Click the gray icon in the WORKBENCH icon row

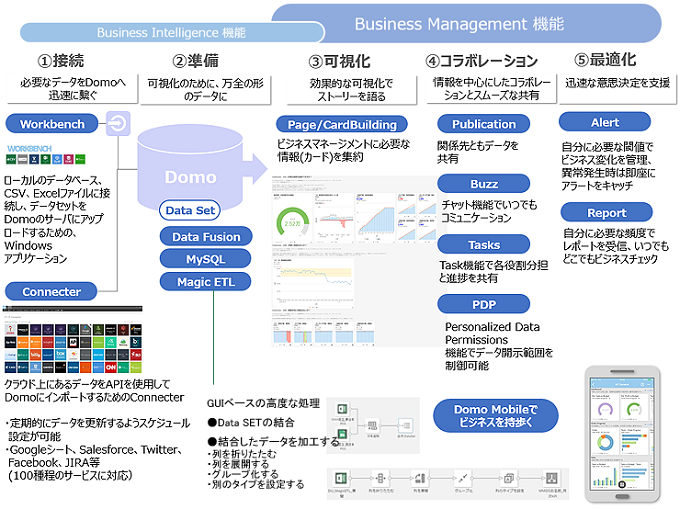[23, 159]
